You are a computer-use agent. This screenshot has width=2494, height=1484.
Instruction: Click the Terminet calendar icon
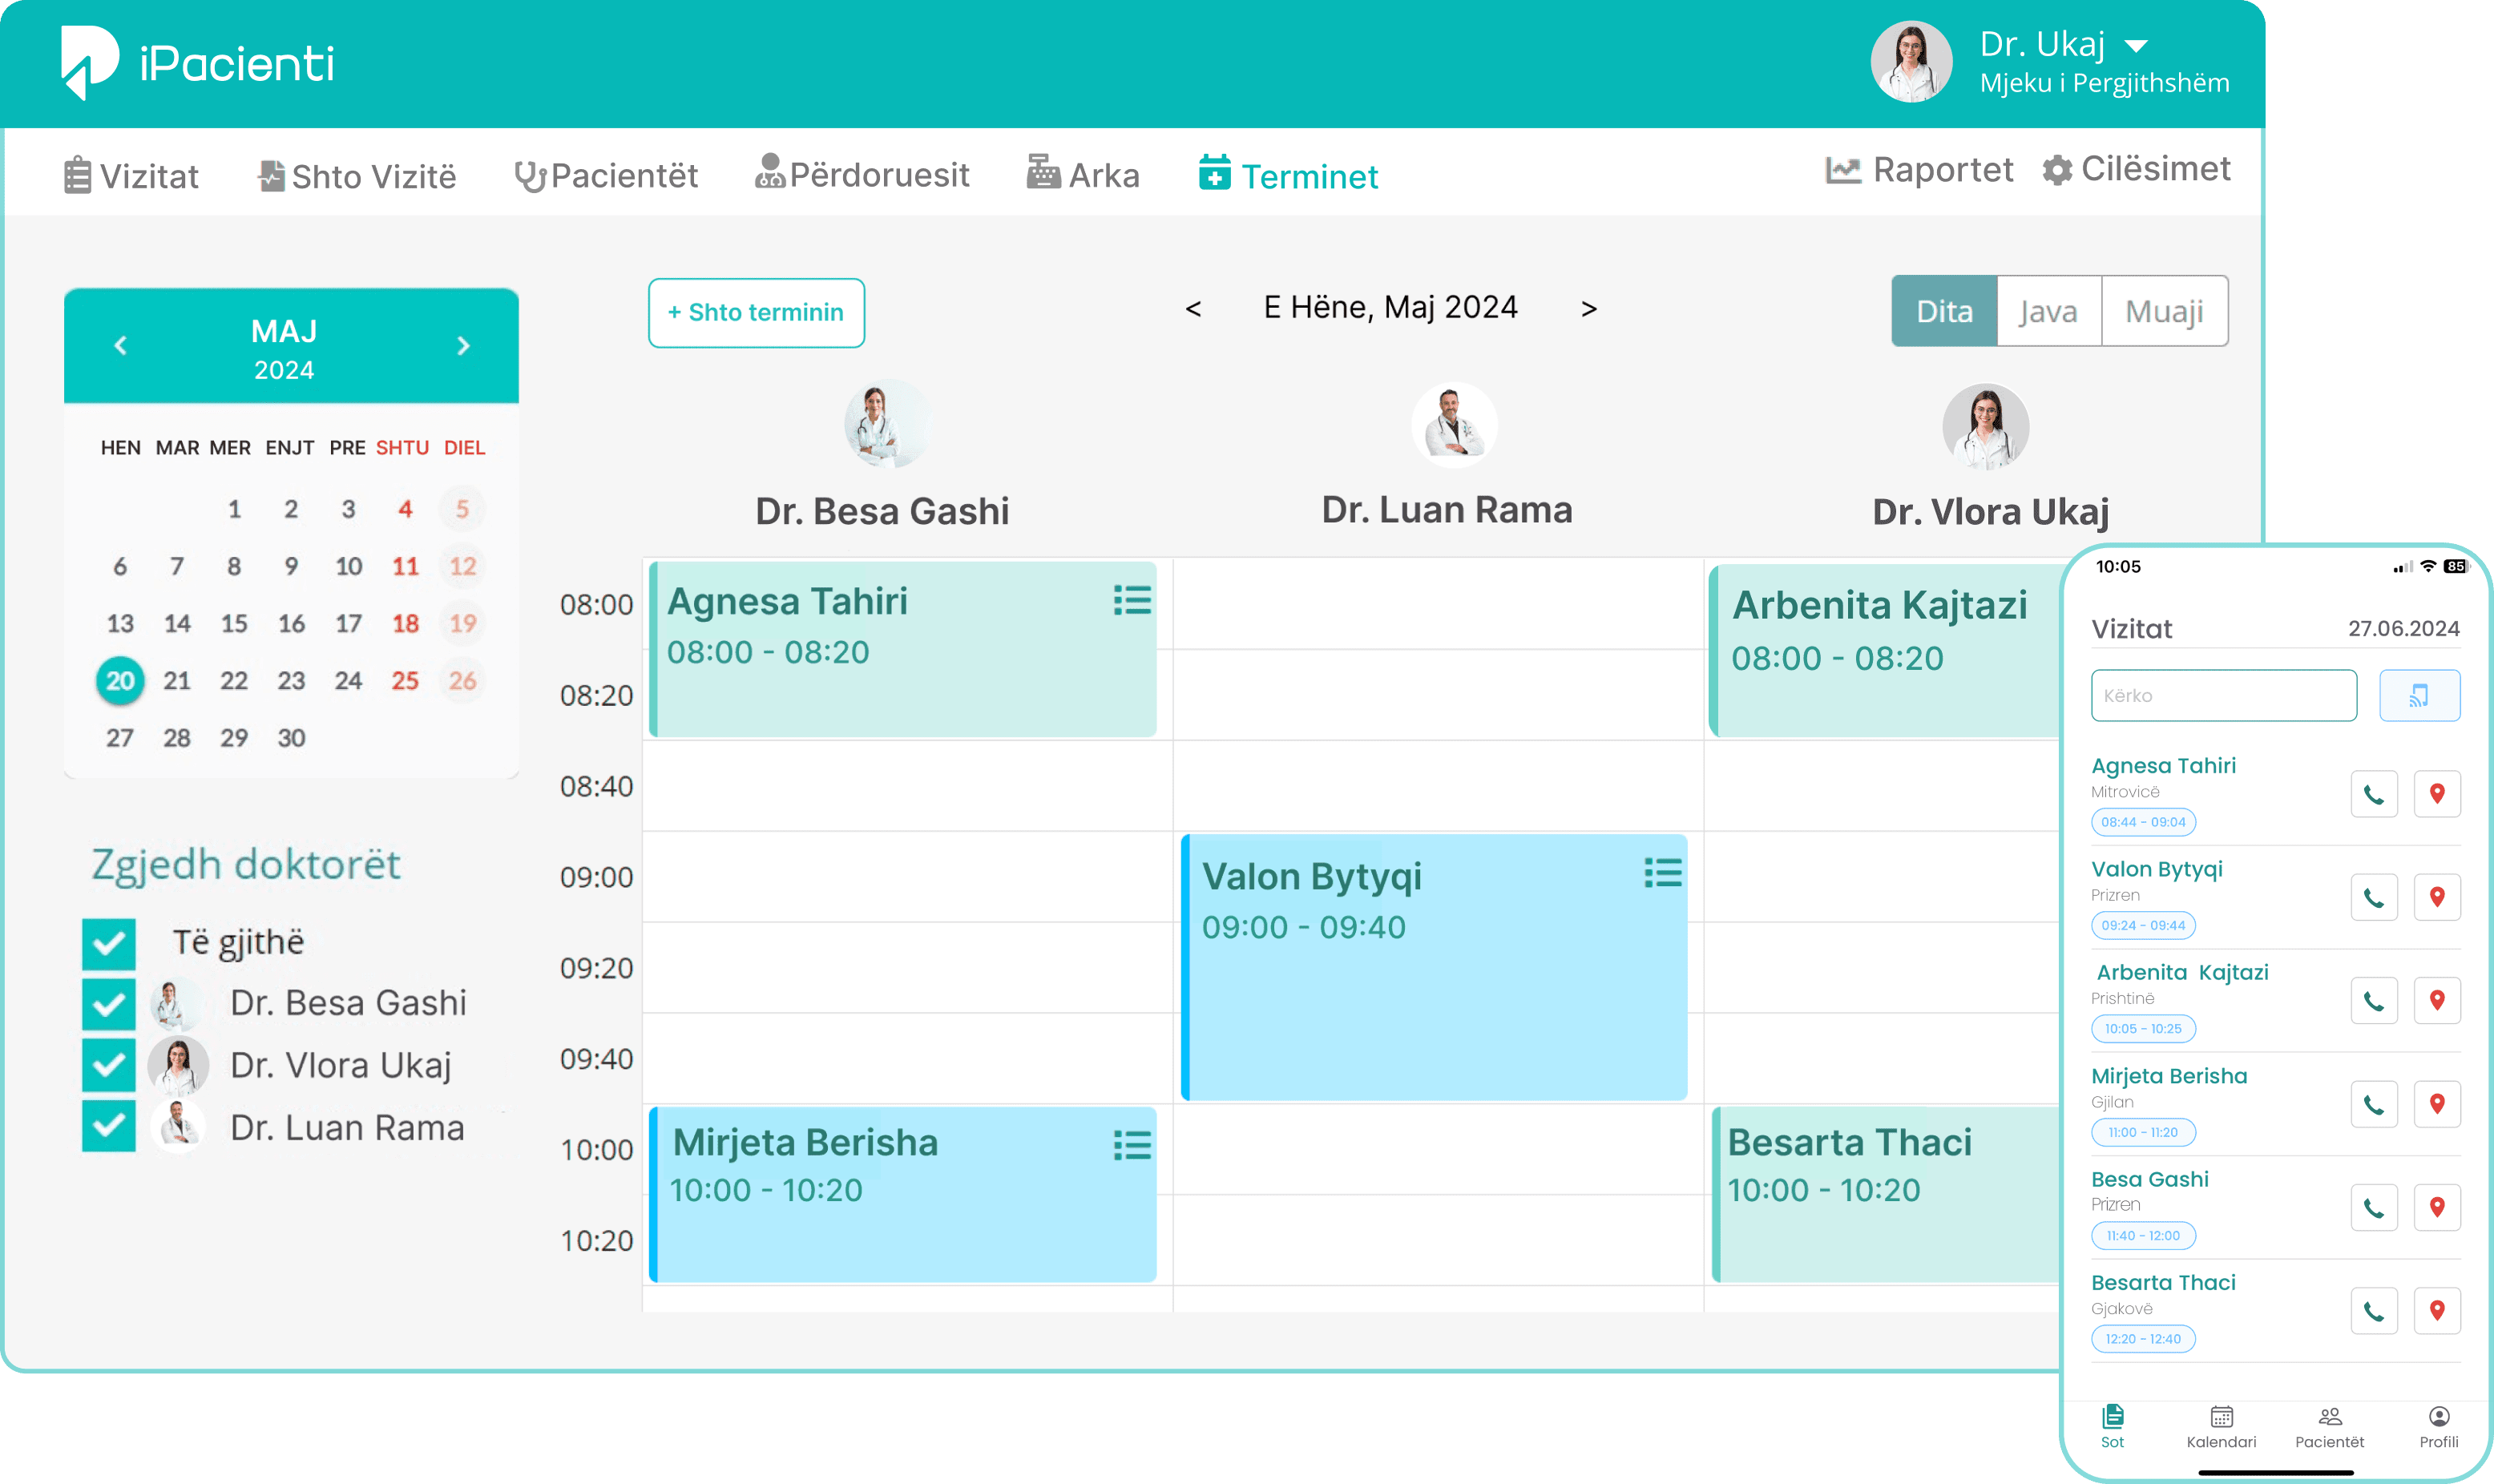pyautogui.click(x=1213, y=171)
